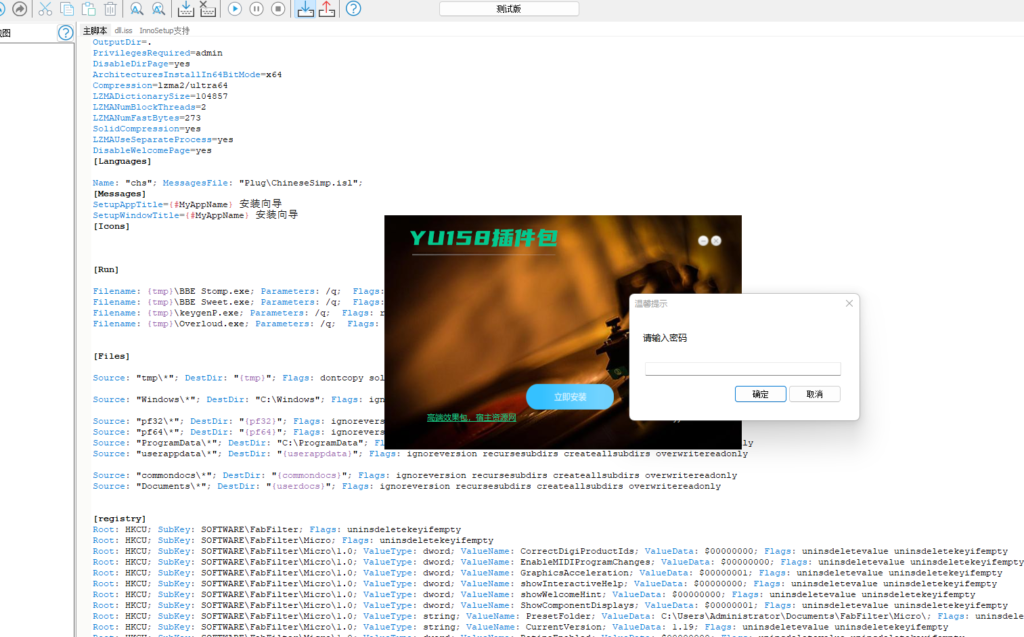The height and width of the screenshot is (637, 1024).
Task: Open the InnoSetup支持 tab
Action: tap(164, 31)
